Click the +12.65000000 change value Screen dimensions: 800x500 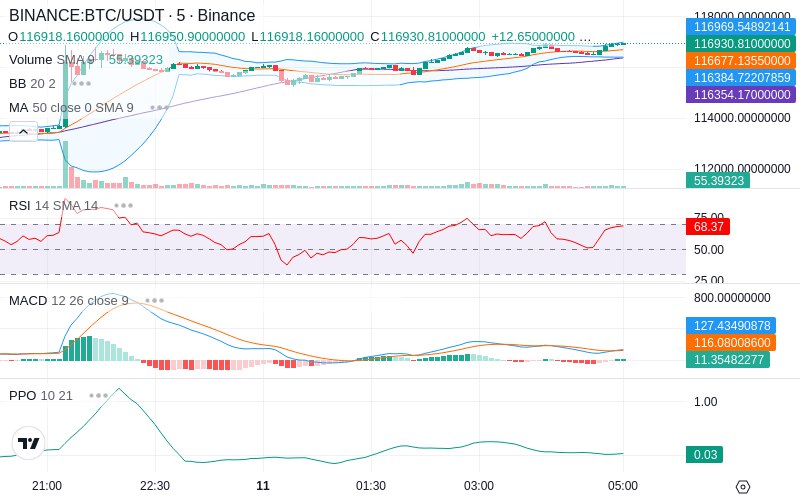(533, 37)
